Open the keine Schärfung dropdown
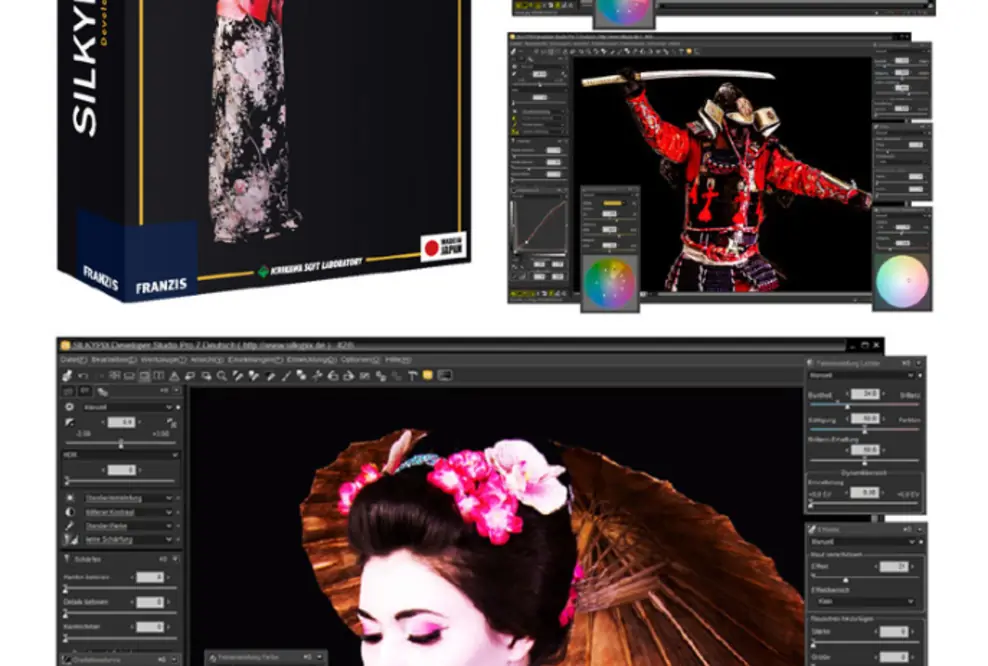Screen dimensions: 988x666 (128, 539)
